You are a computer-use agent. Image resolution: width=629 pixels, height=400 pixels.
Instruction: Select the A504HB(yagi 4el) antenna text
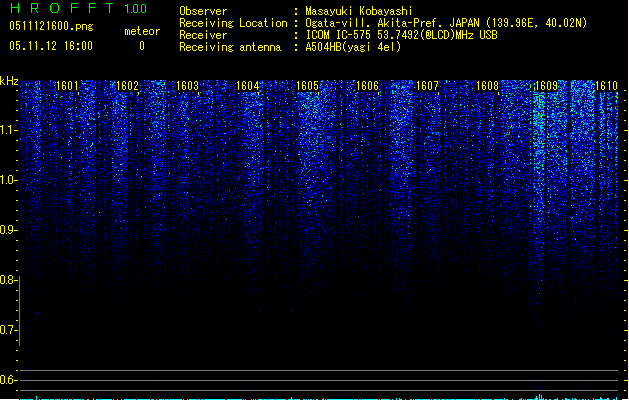point(353,47)
